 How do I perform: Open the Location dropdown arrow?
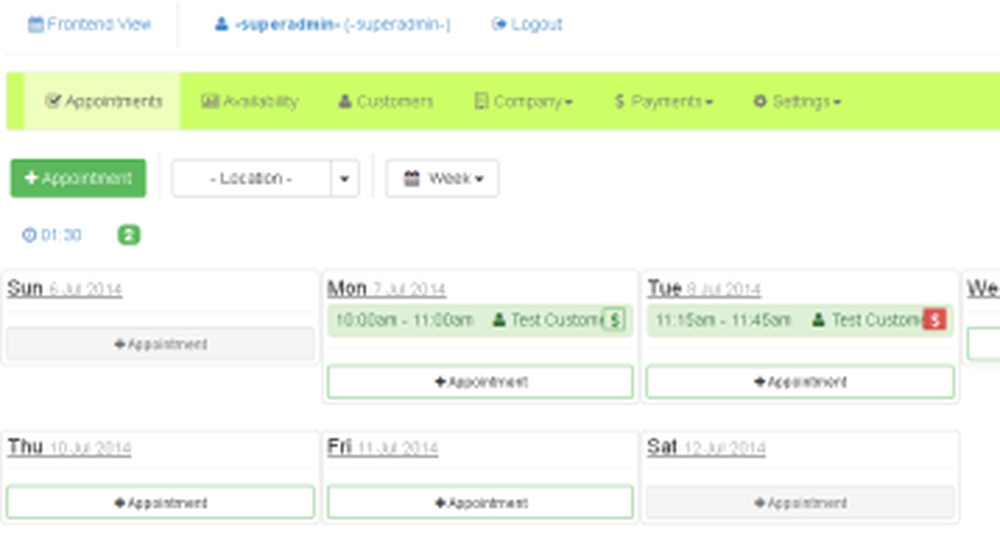coord(344,178)
